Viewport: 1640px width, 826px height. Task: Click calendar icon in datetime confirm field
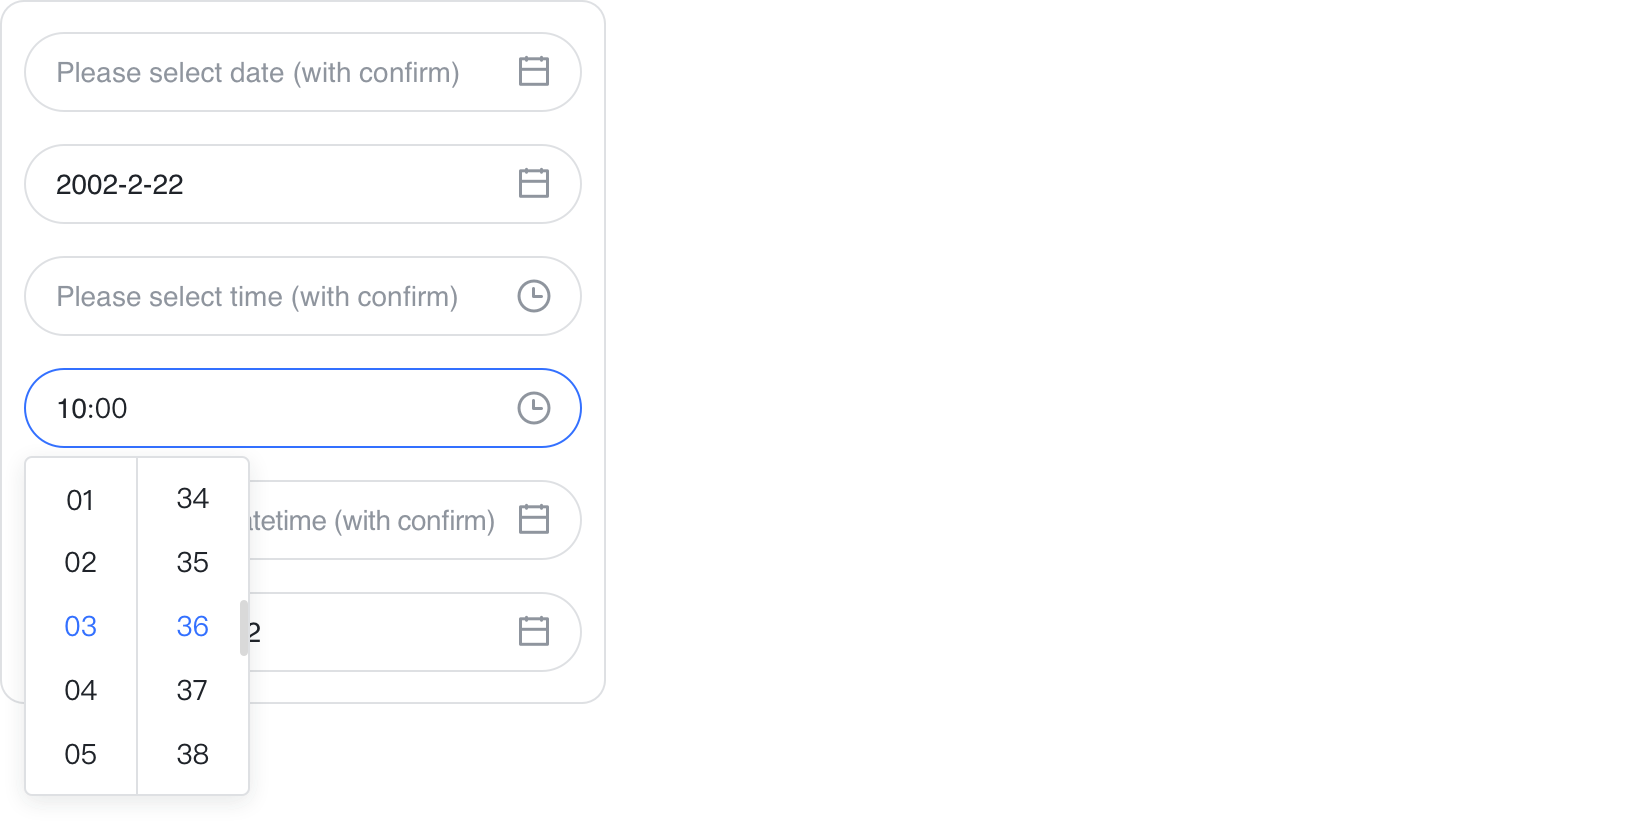click(534, 520)
